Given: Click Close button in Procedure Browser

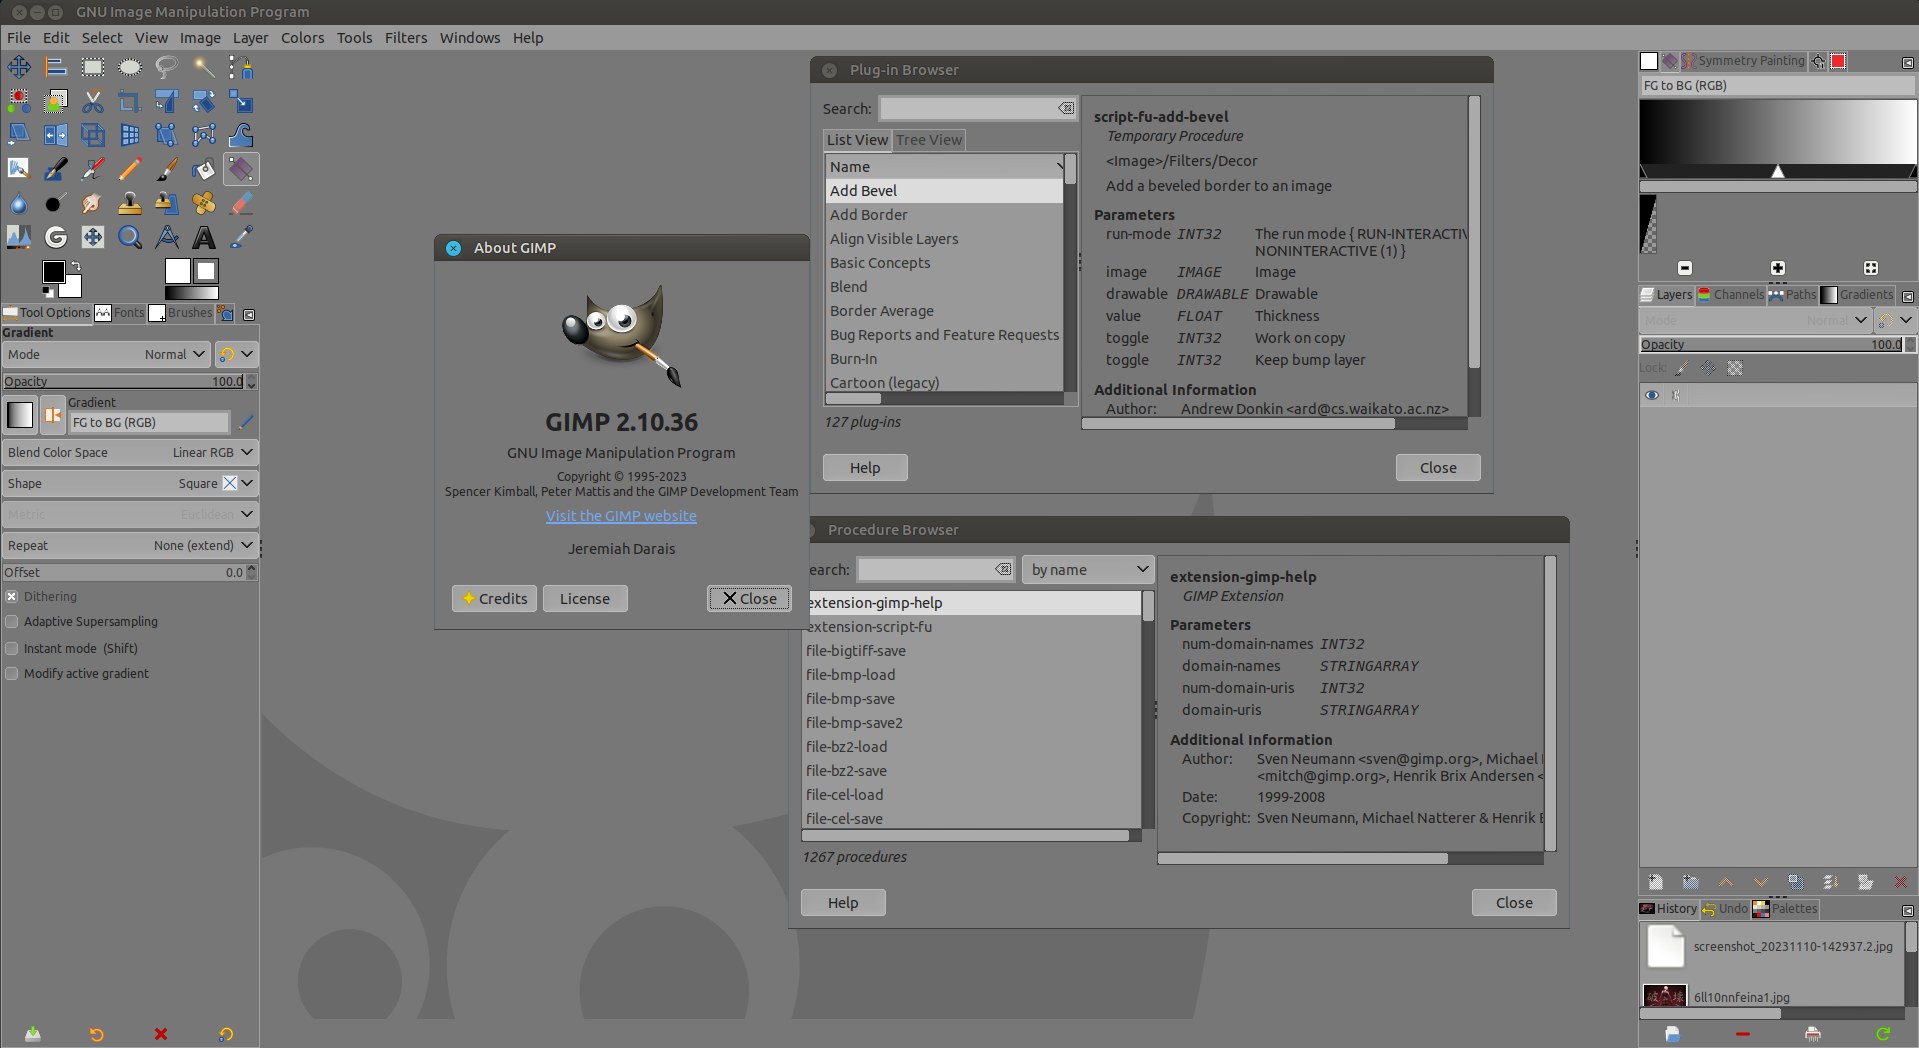Looking at the screenshot, I should click(1514, 902).
